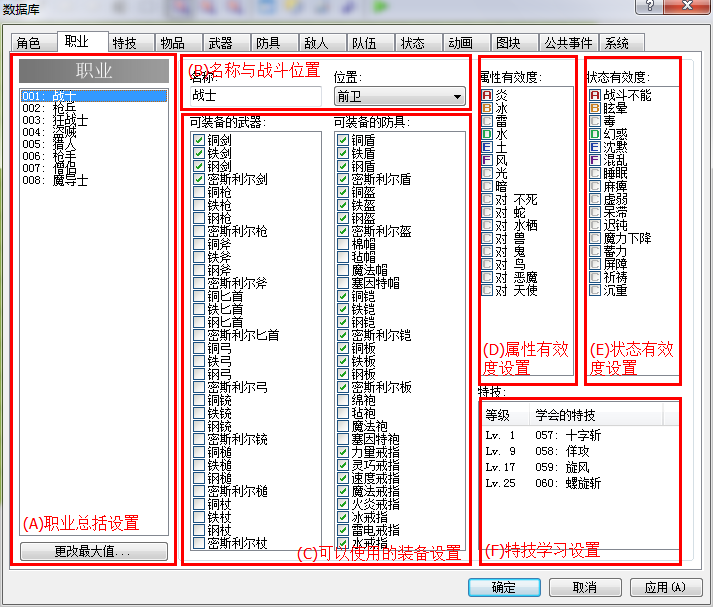Click the E rank icon beside 沈默
This screenshot has width=713, height=607.
point(595,147)
